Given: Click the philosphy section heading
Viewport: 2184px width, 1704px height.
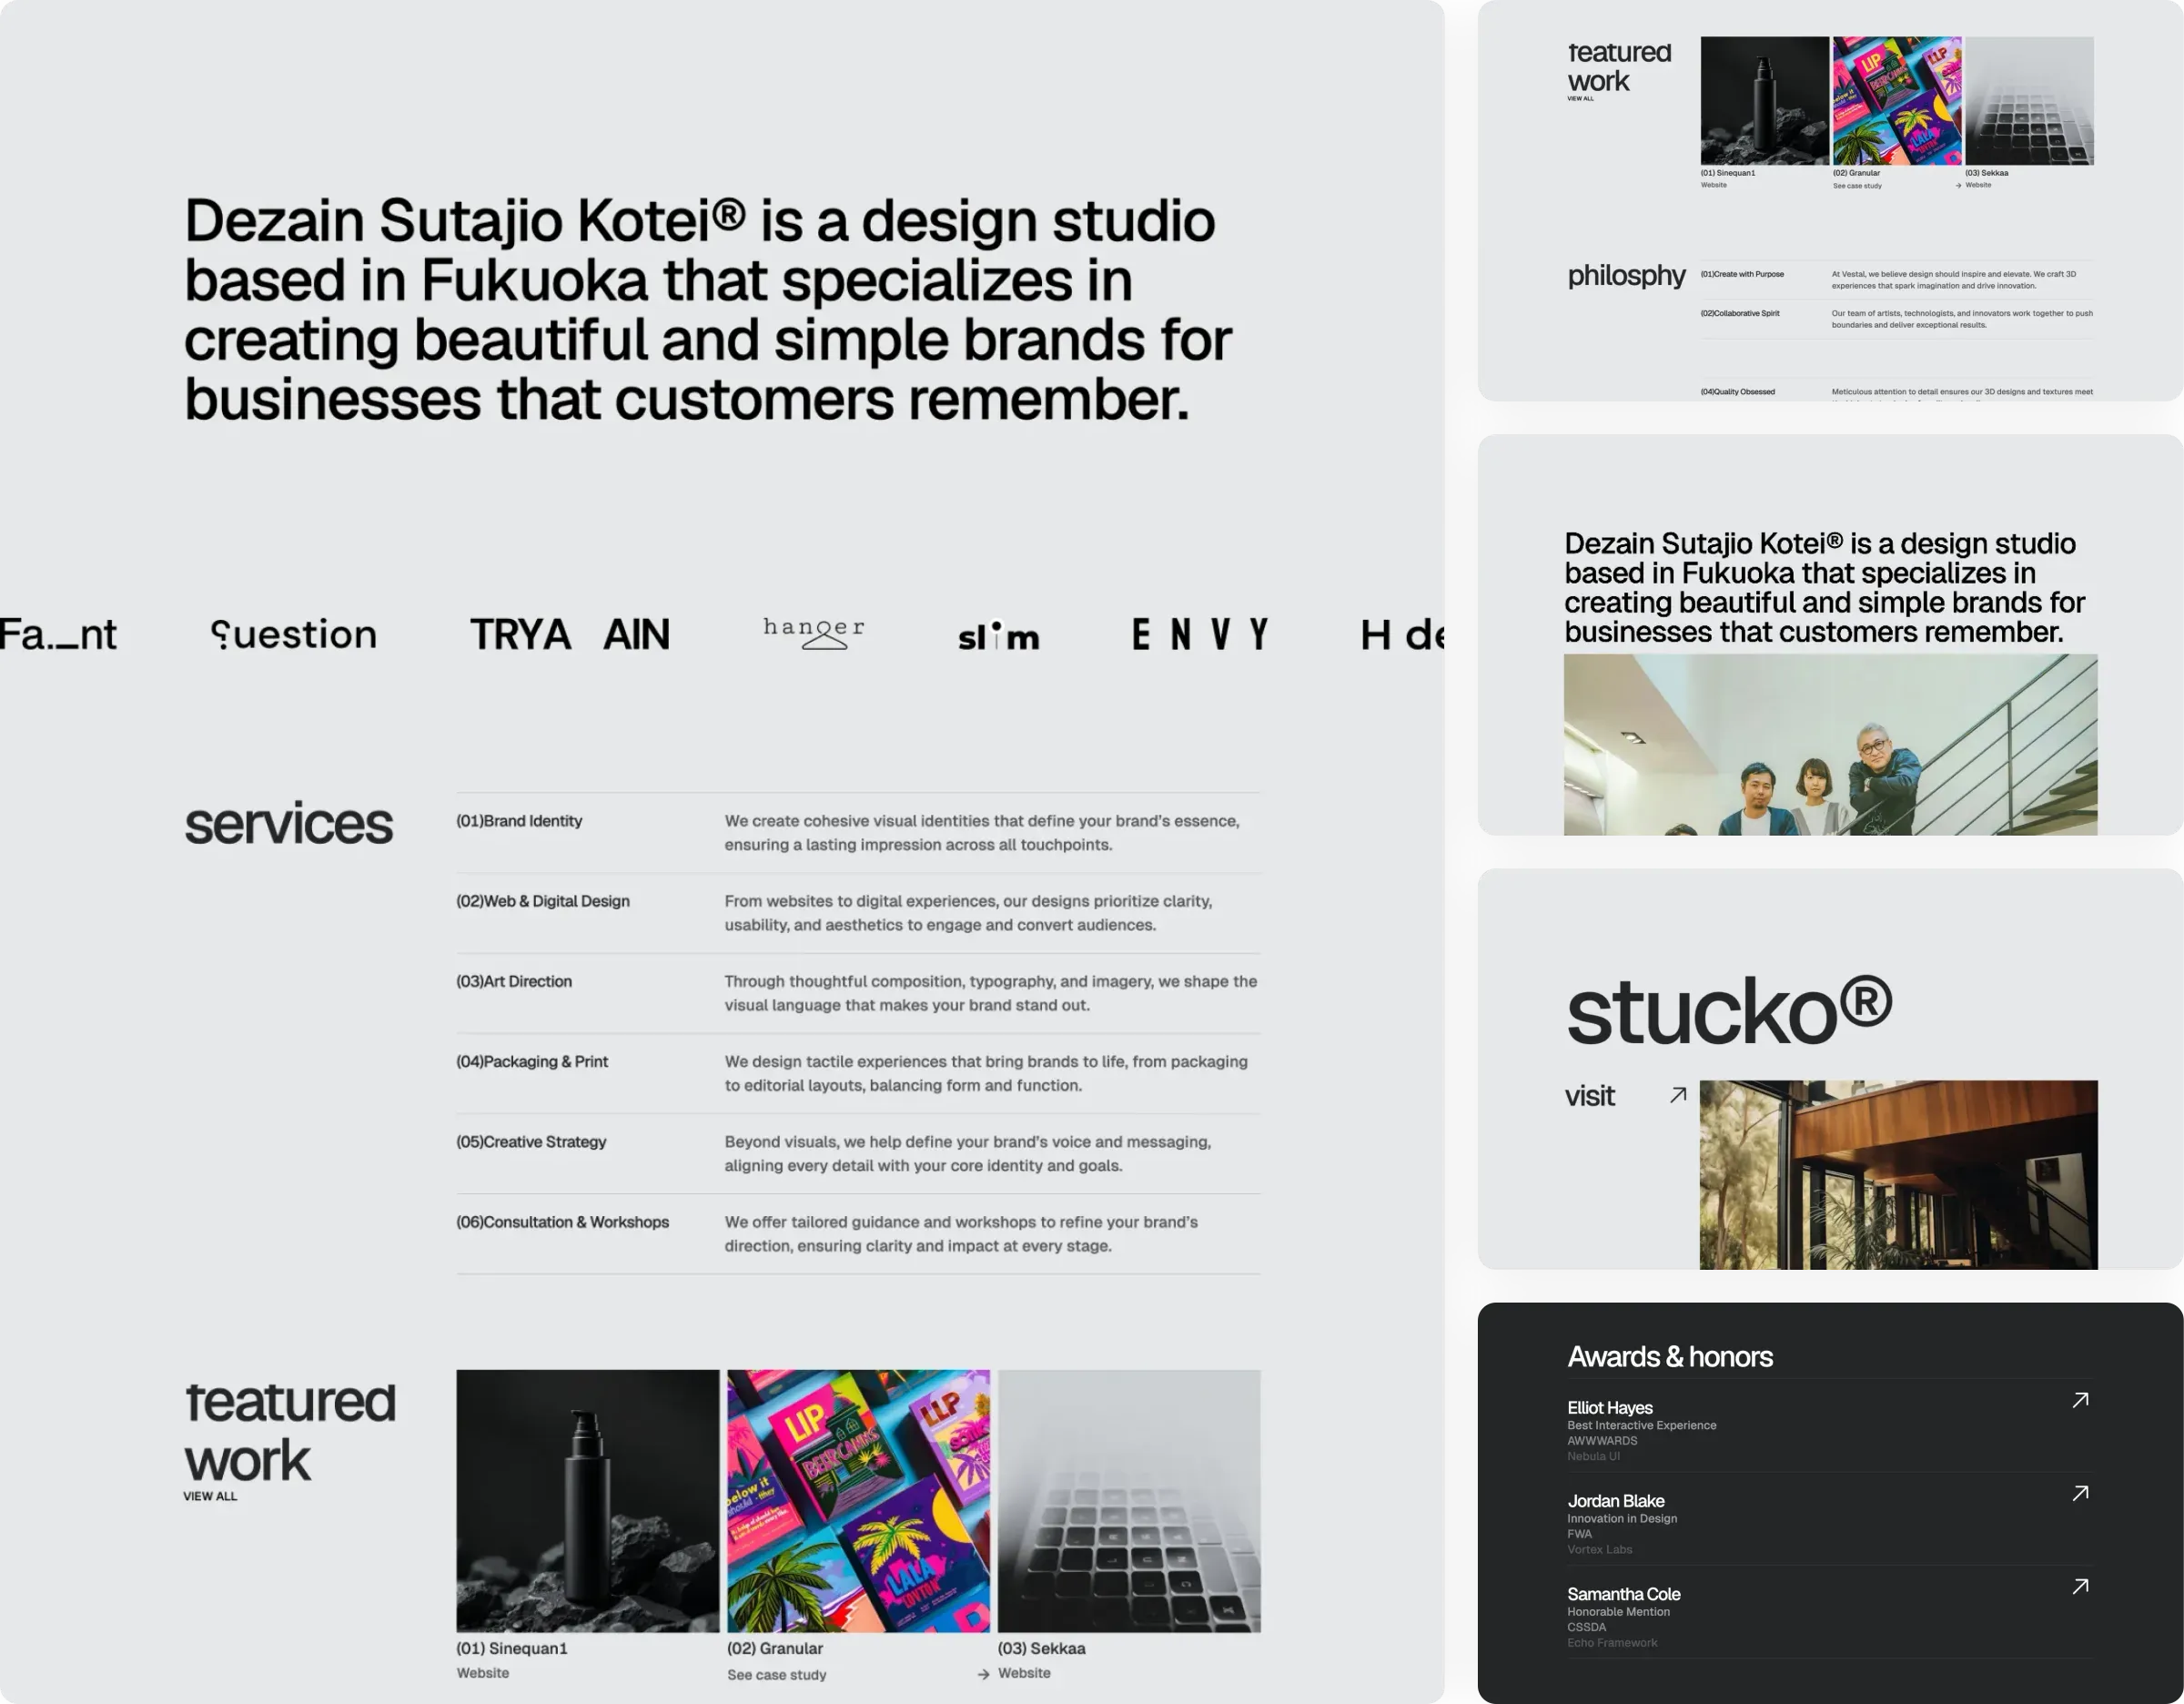Looking at the screenshot, I should coord(1626,275).
